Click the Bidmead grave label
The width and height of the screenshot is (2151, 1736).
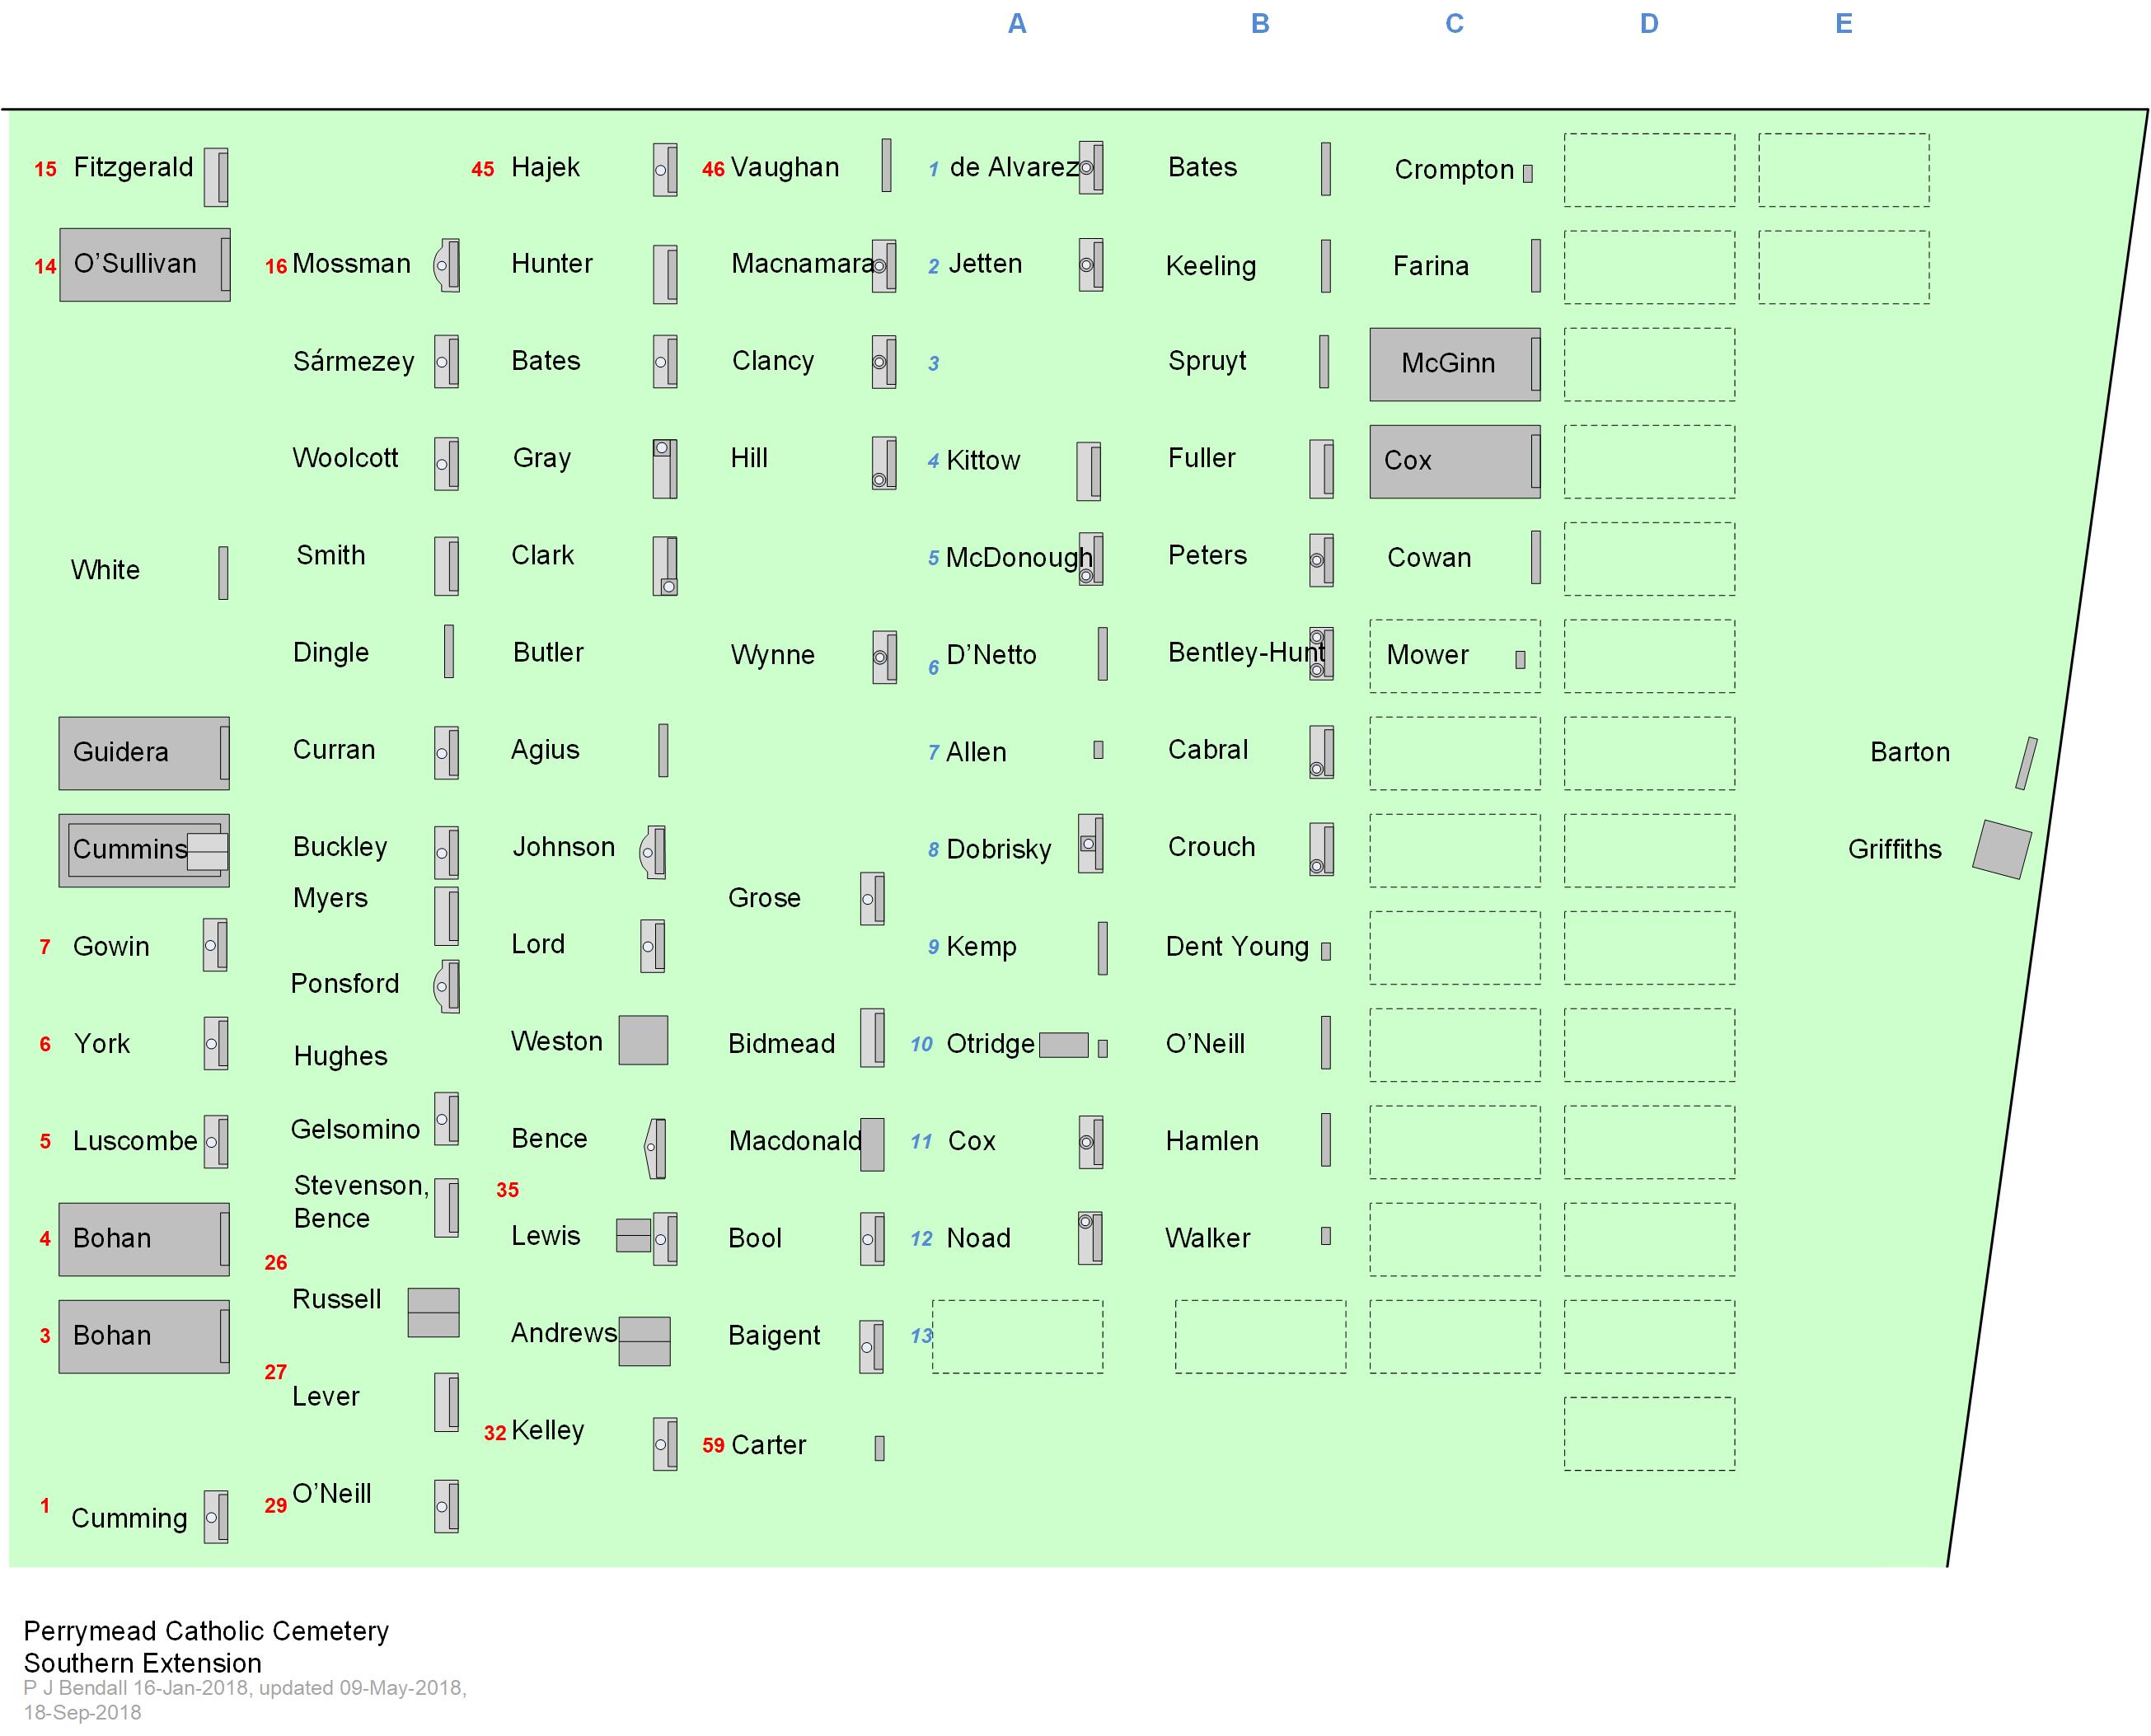(781, 1043)
